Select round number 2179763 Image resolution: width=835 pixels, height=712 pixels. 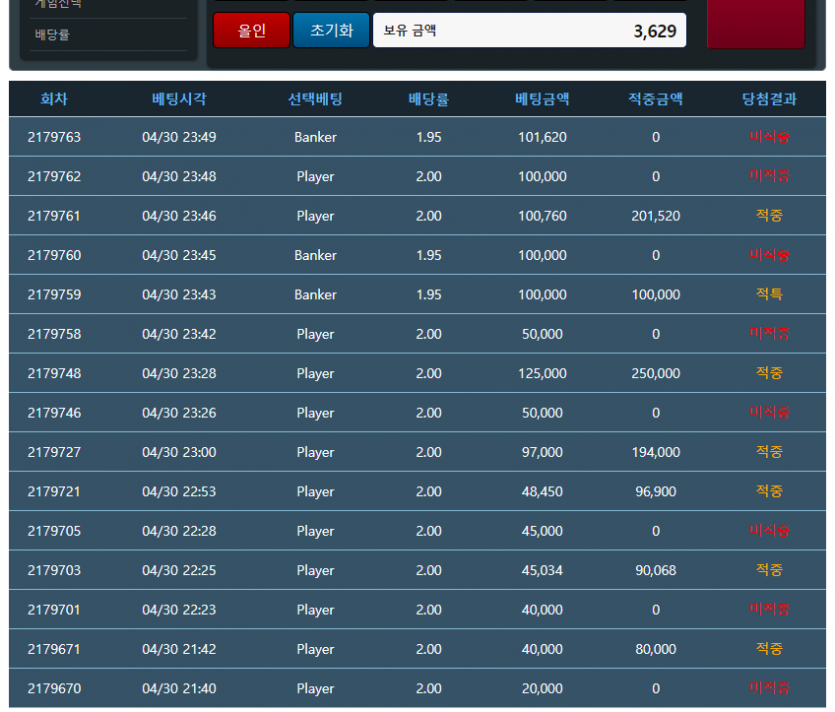pos(54,137)
